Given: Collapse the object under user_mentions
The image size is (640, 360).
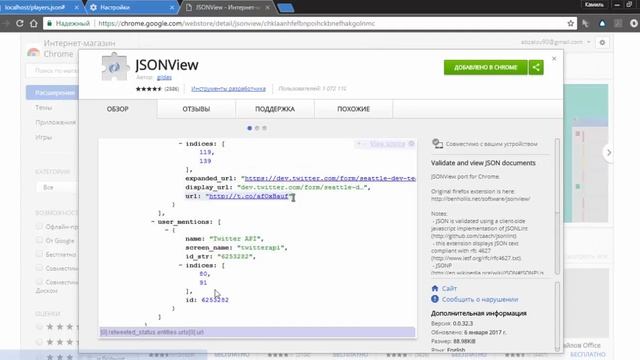Looking at the screenshot, I should [167, 230].
